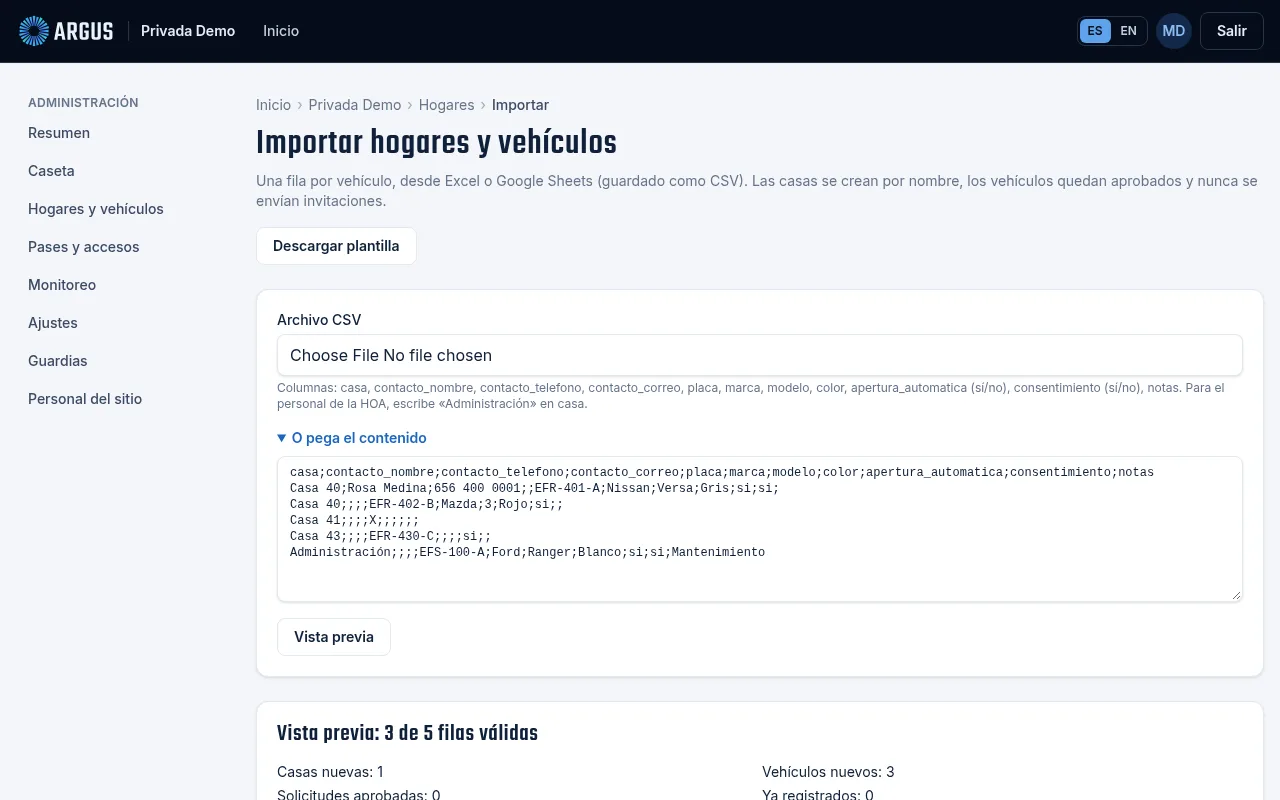
Task: Click the "Vehículos nuevos: 3" text
Action: [828, 772]
